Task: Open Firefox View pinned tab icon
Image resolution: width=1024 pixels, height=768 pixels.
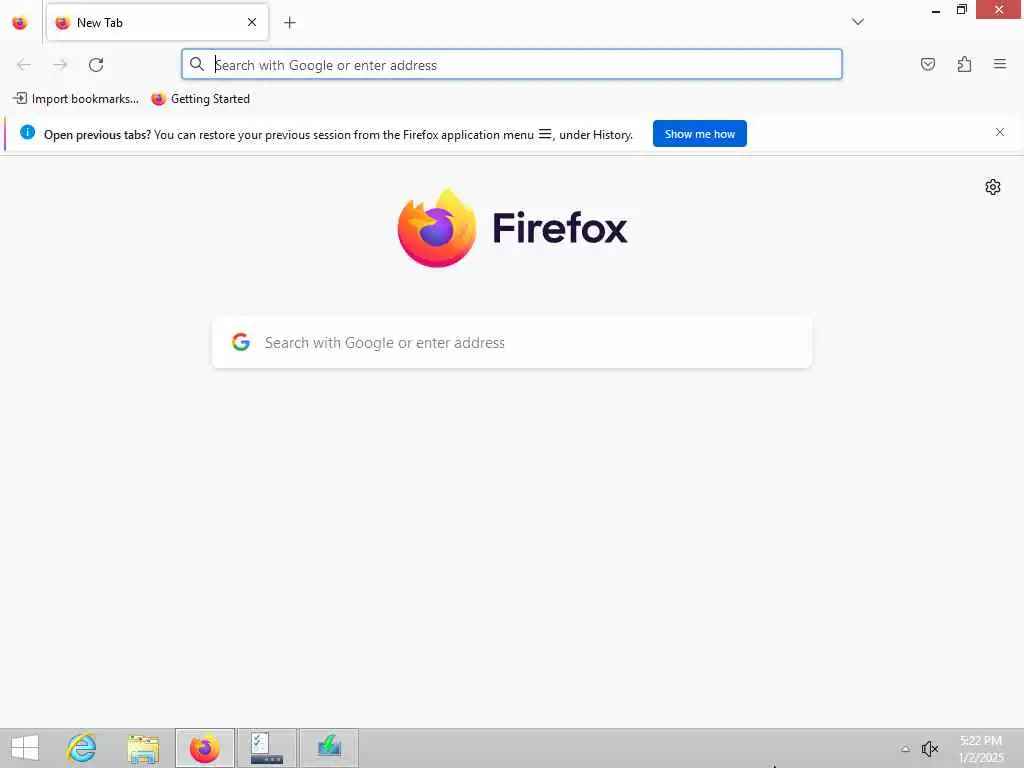Action: pos(20,23)
